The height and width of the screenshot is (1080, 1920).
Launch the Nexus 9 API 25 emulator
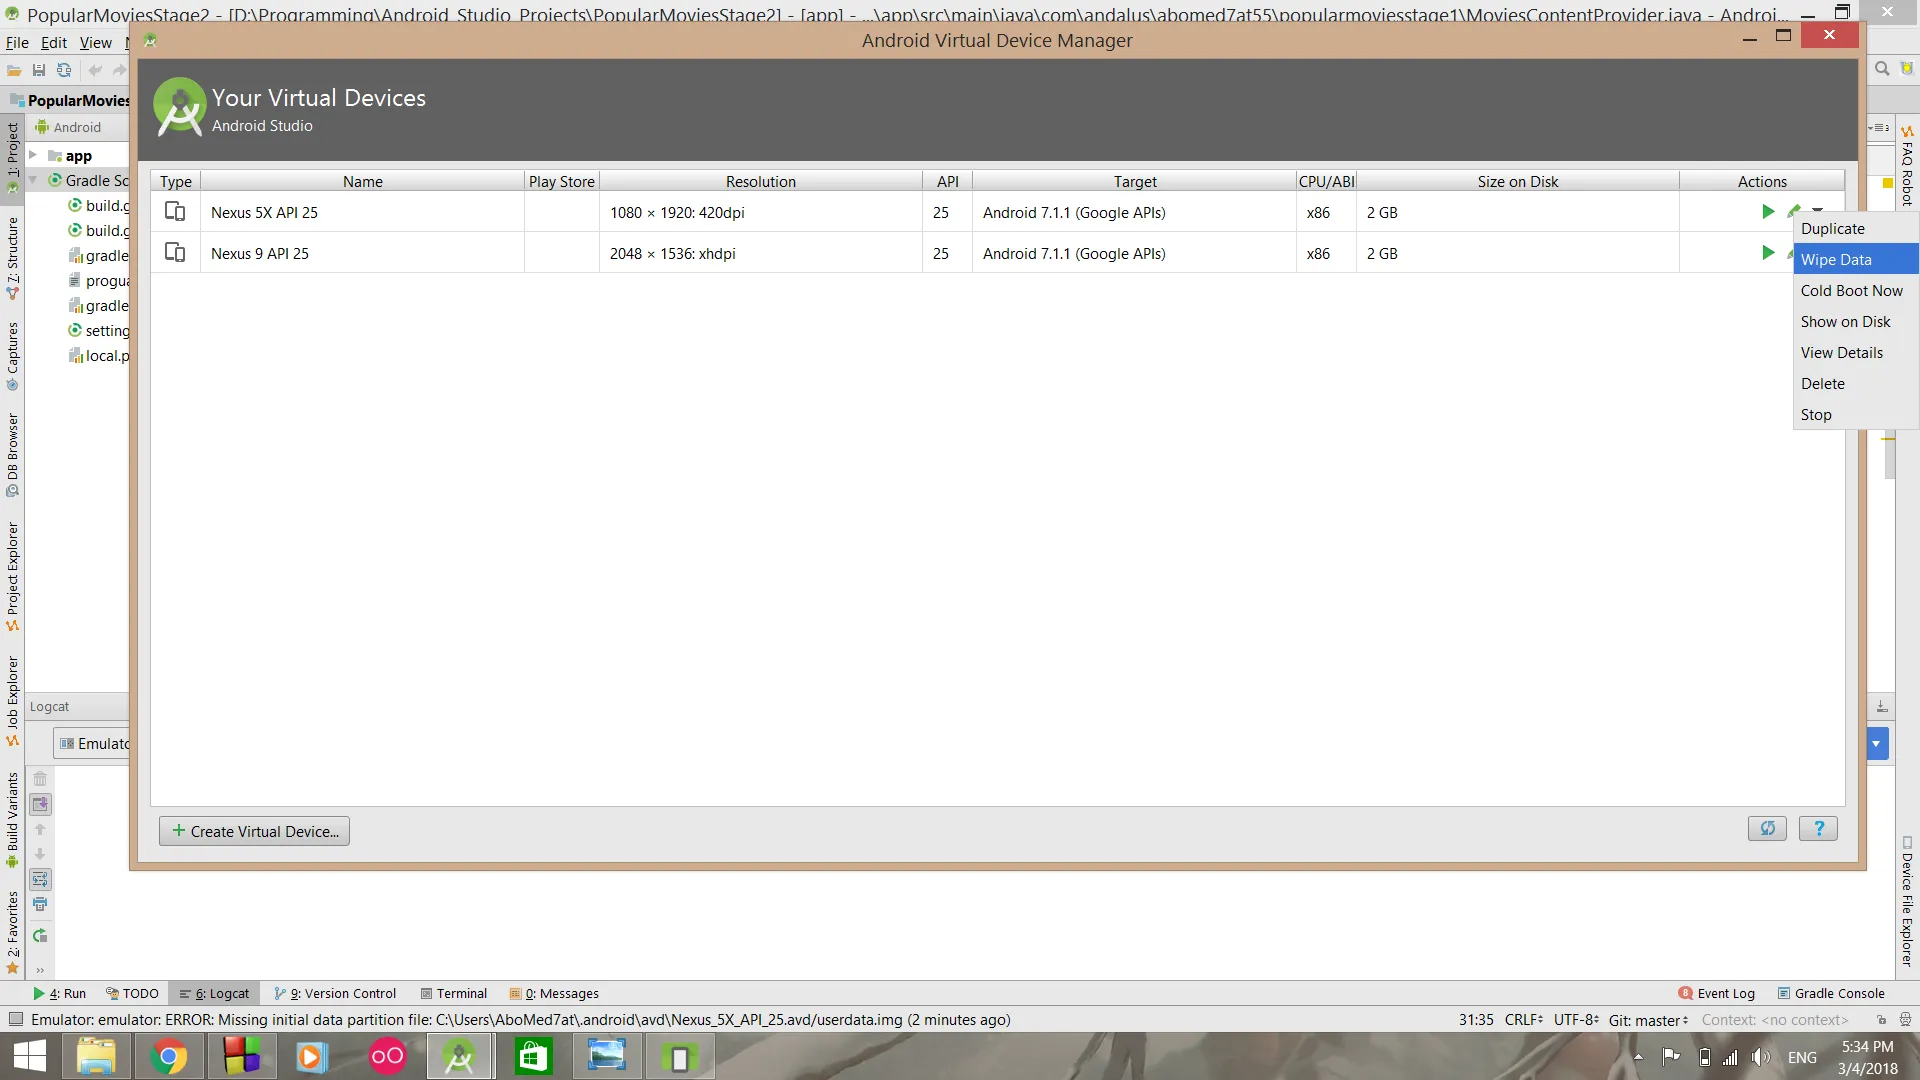coord(1767,253)
